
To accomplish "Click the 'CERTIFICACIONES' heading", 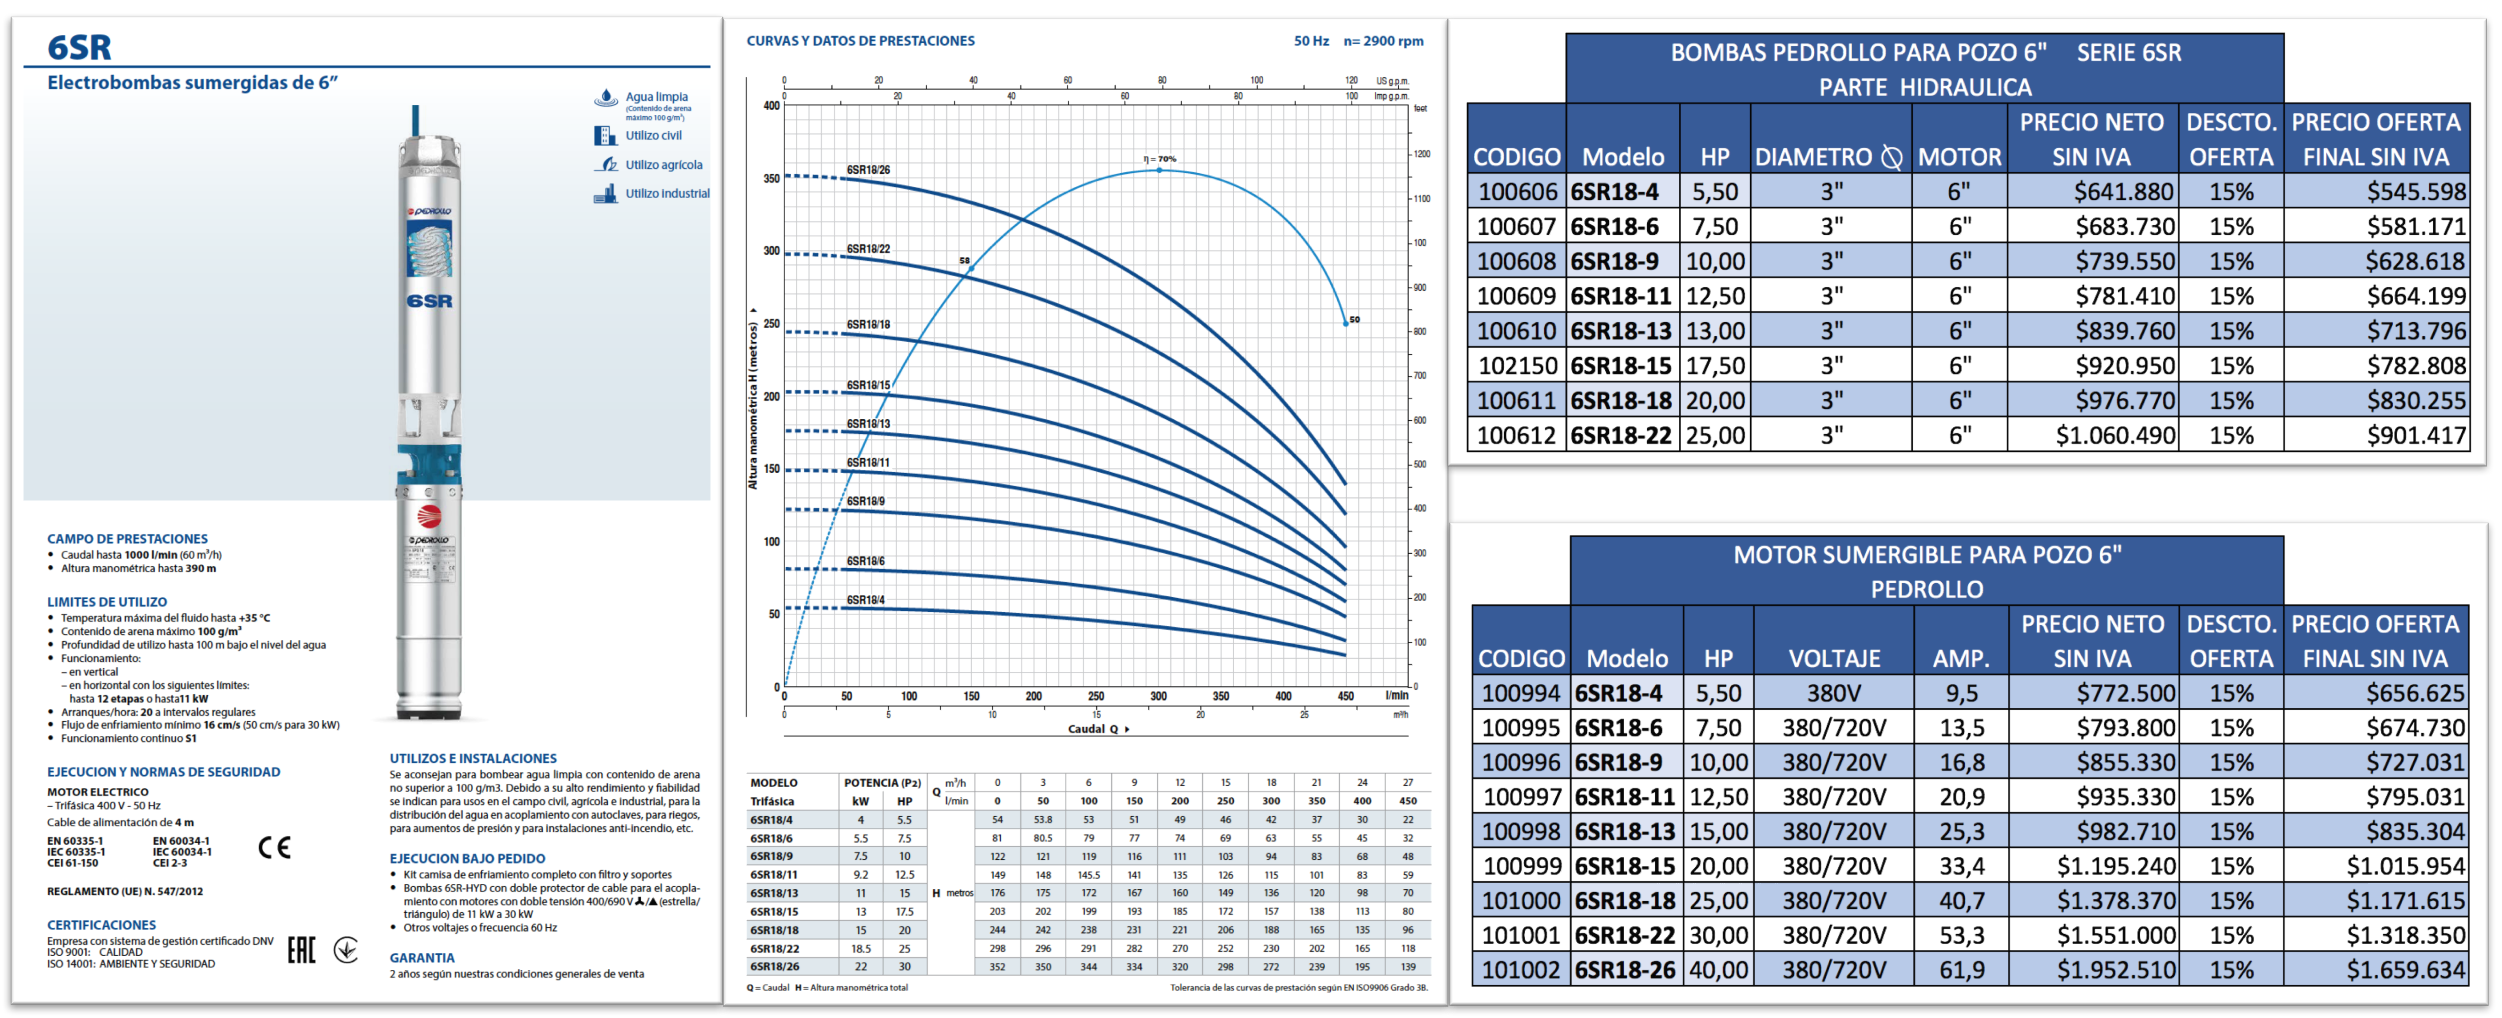I will coord(102,926).
